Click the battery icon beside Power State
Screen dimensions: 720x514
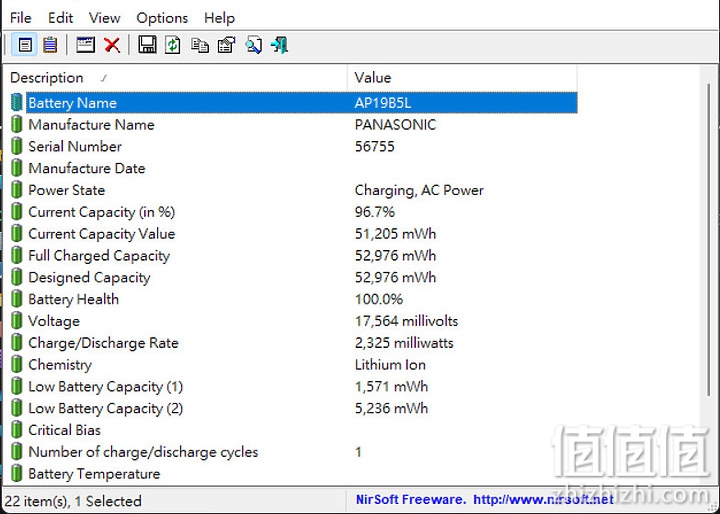pyautogui.click(x=17, y=190)
